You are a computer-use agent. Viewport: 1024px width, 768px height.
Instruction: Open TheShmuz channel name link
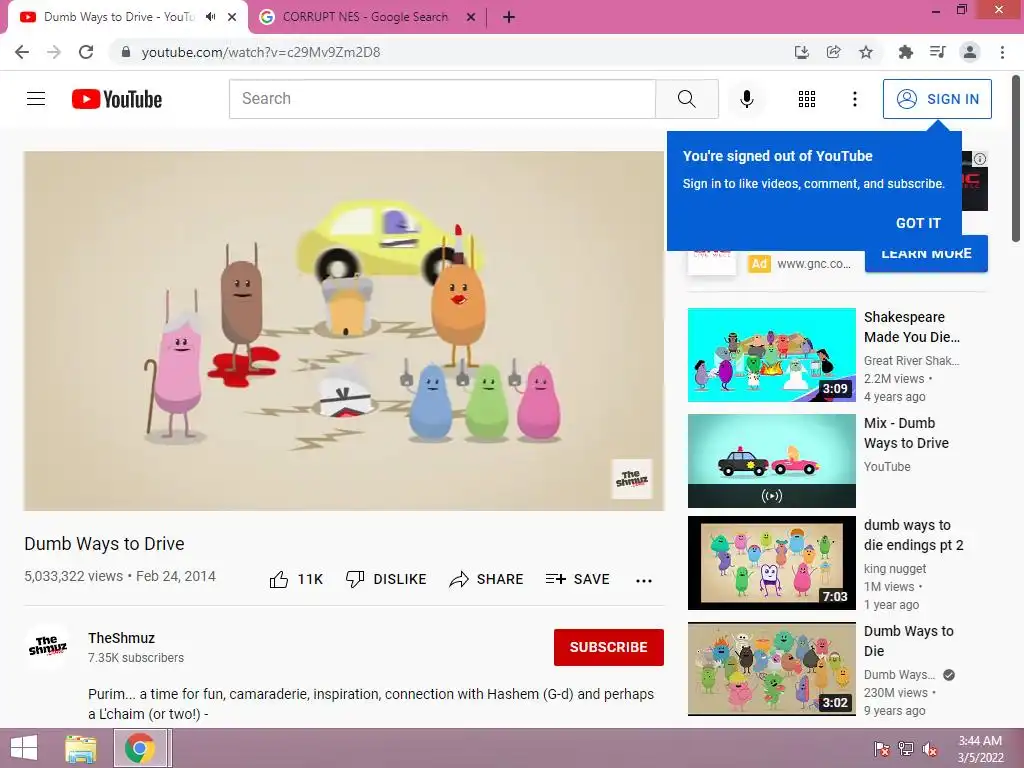point(121,638)
